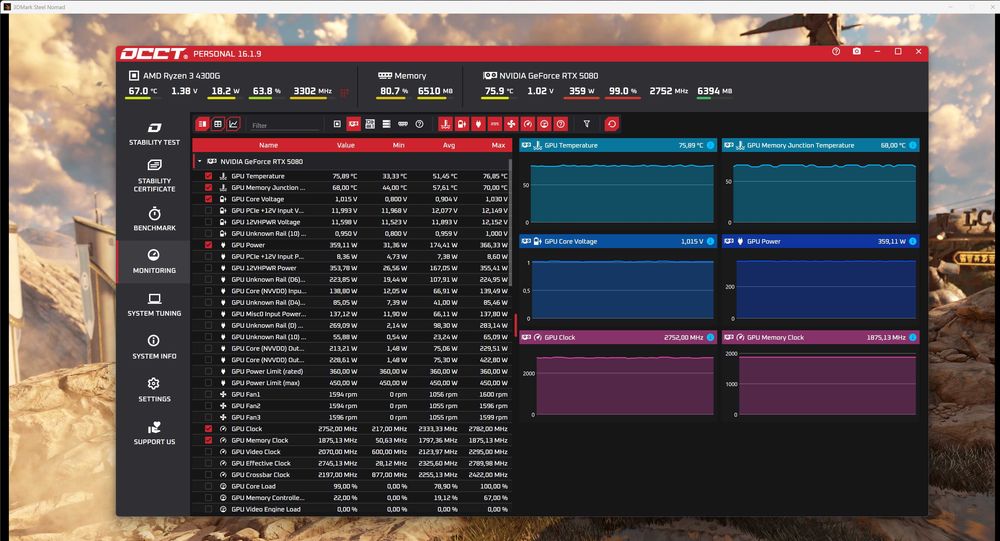Toggle the motherboard sensor source filter icon
The image size is (1000, 541).
[x=370, y=124]
